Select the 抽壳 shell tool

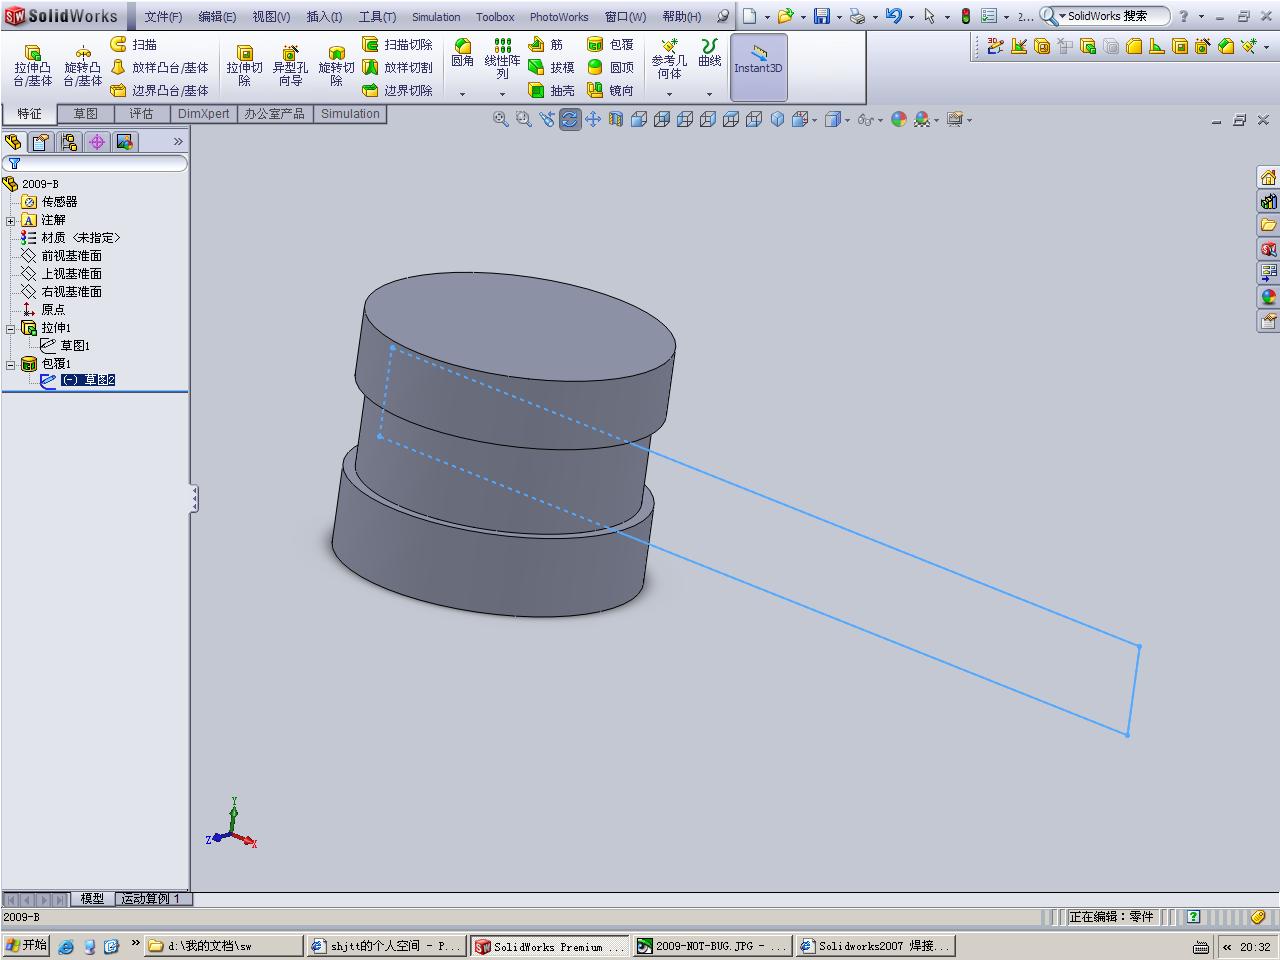click(x=552, y=91)
